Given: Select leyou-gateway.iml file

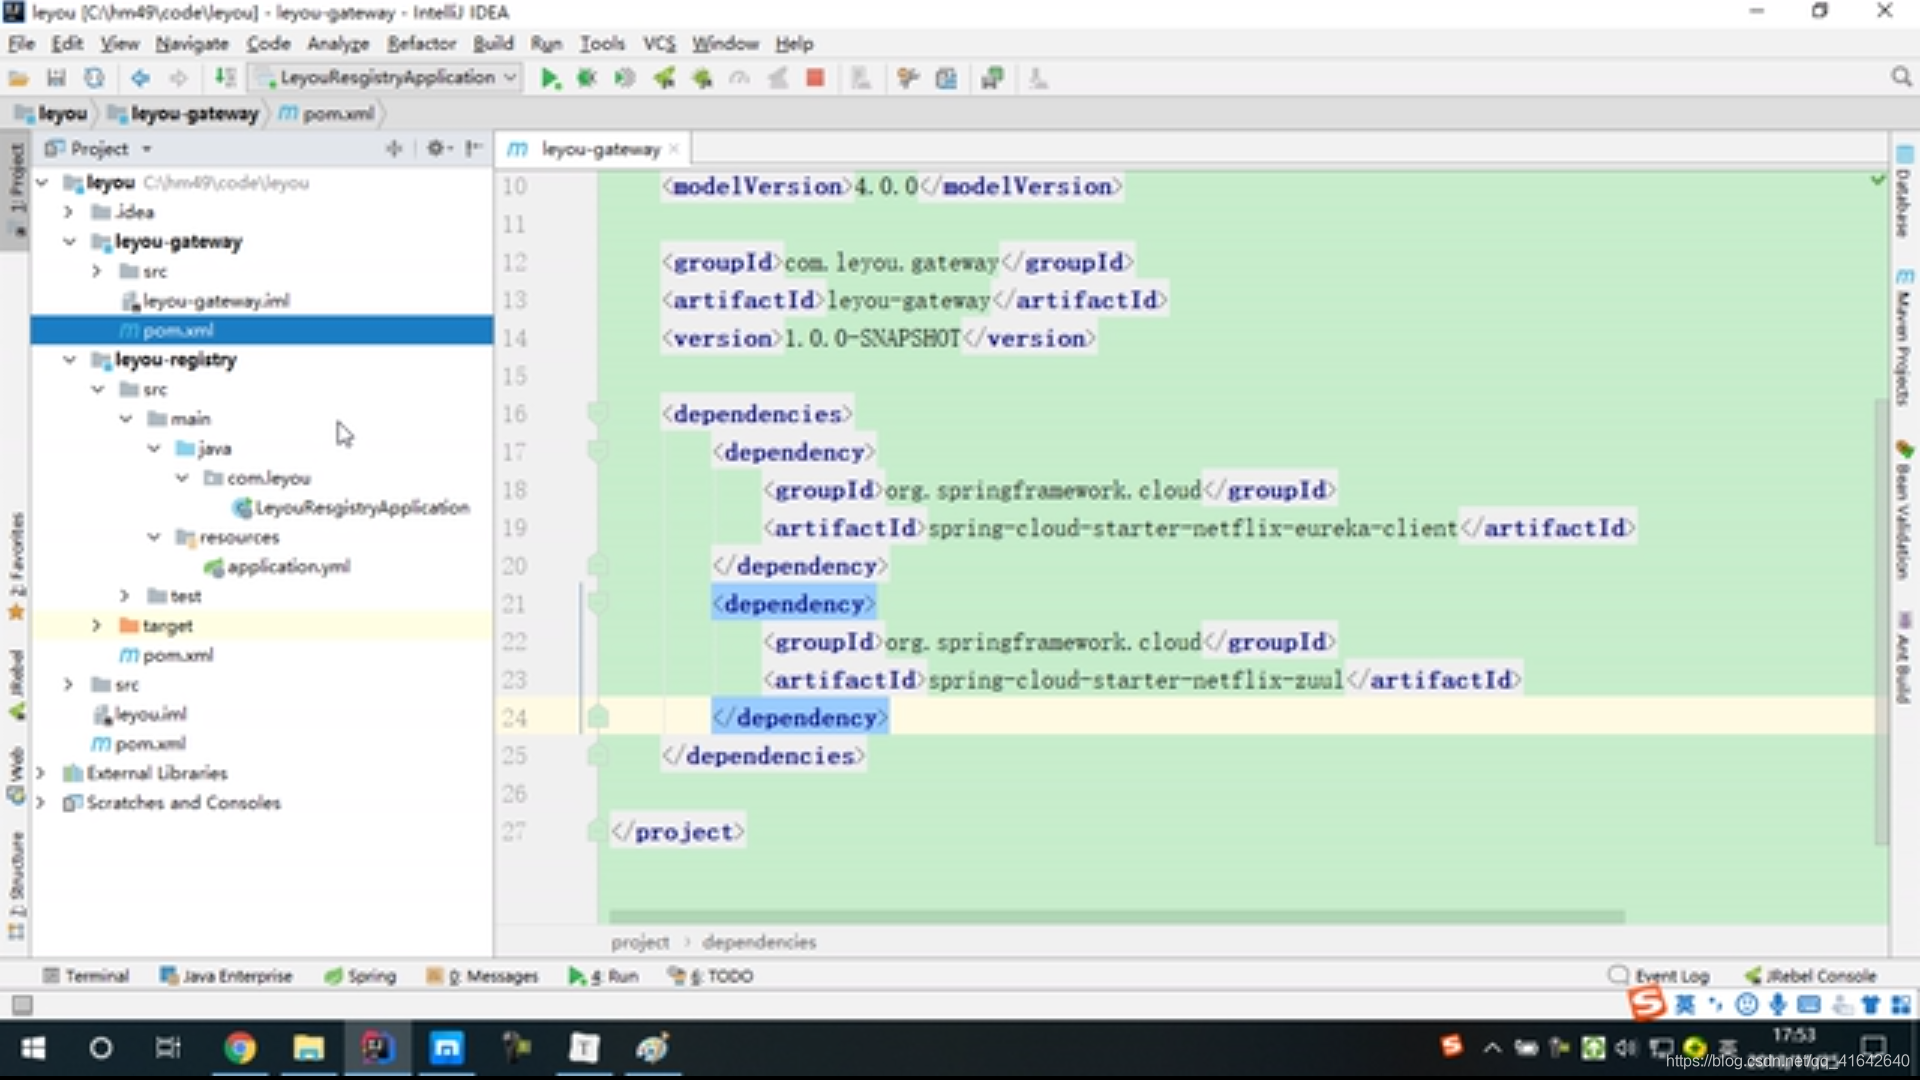Looking at the screenshot, I should pyautogui.click(x=205, y=301).
